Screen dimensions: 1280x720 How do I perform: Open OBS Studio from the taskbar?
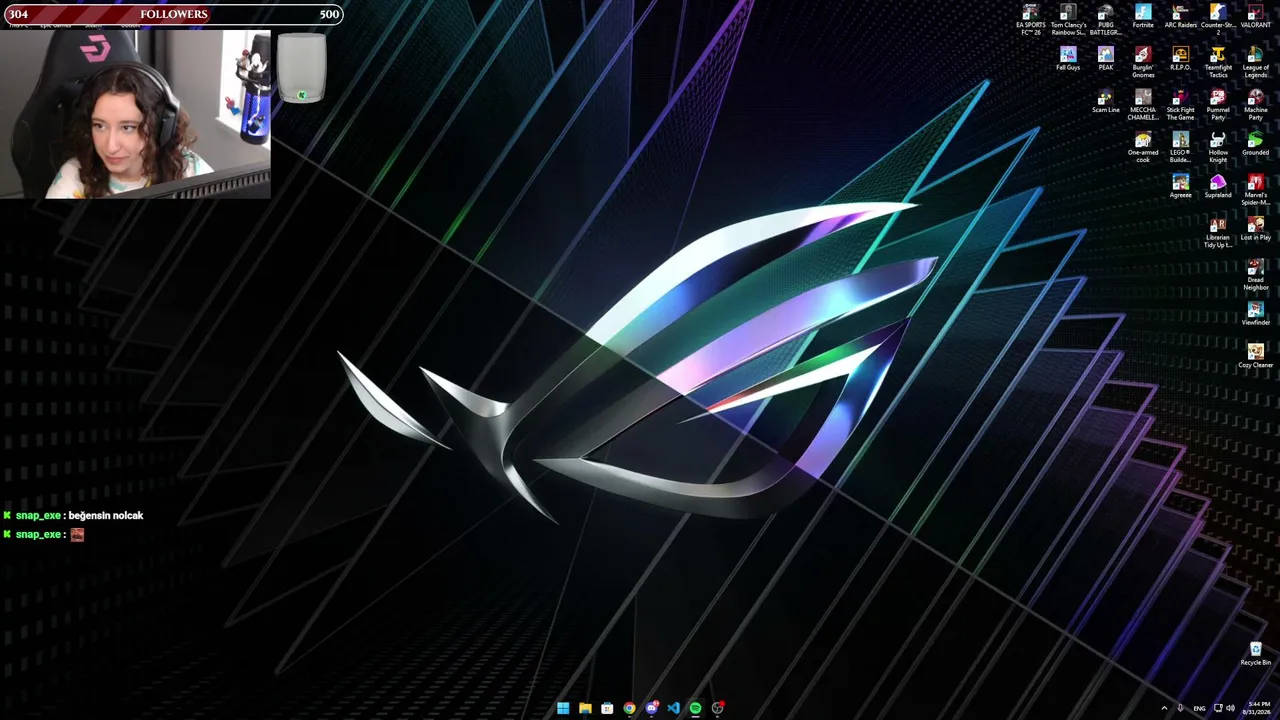tap(717, 708)
